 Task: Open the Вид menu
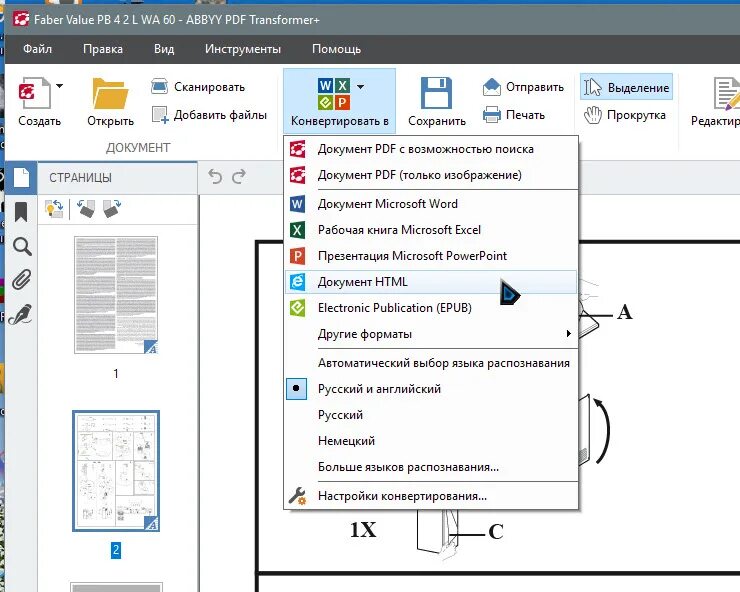coord(164,49)
